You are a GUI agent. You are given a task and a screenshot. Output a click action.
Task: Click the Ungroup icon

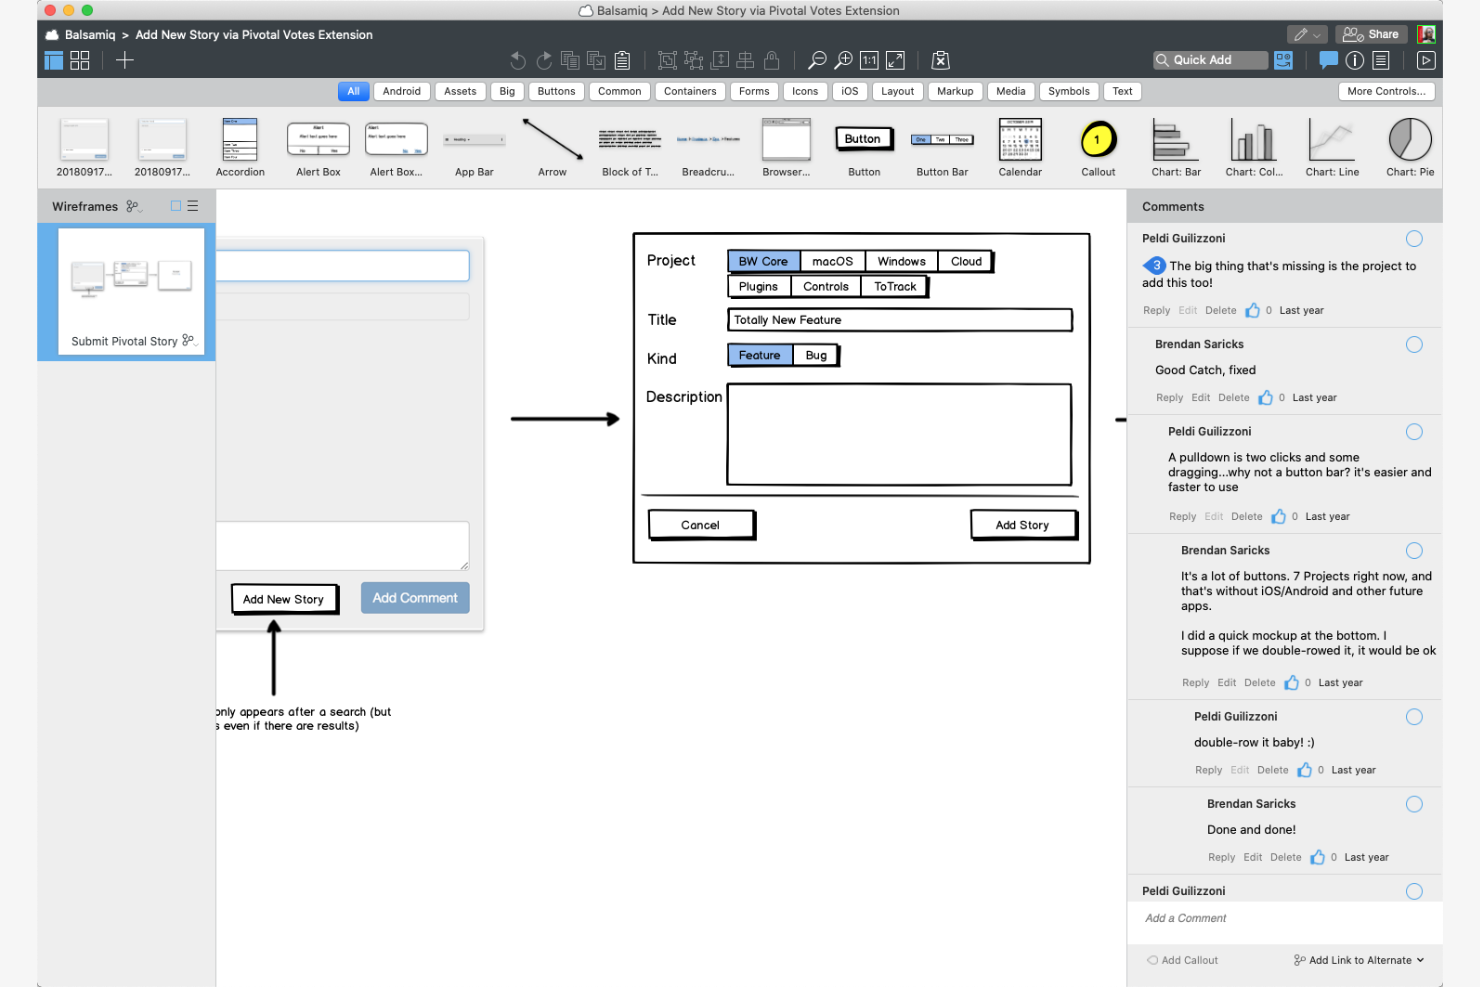click(693, 61)
